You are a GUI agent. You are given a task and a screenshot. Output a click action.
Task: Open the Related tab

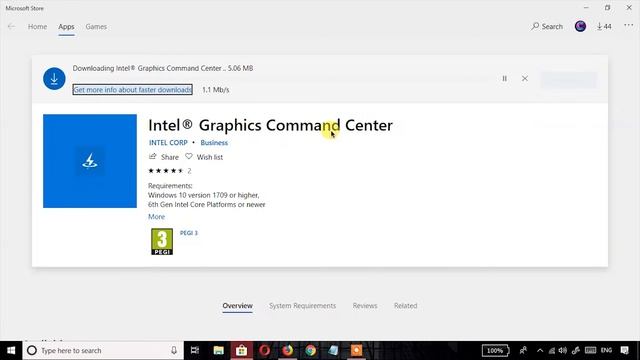405,306
